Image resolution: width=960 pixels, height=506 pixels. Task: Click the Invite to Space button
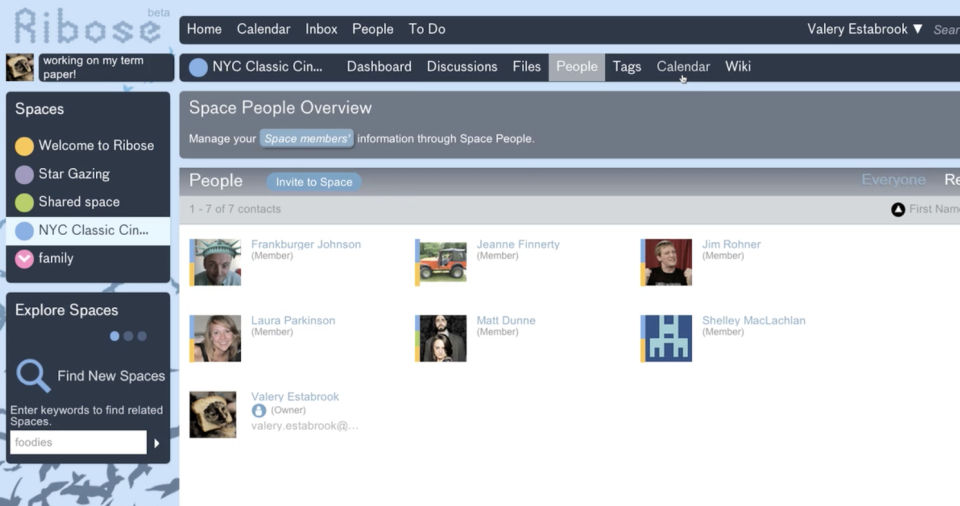pyautogui.click(x=313, y=182)
